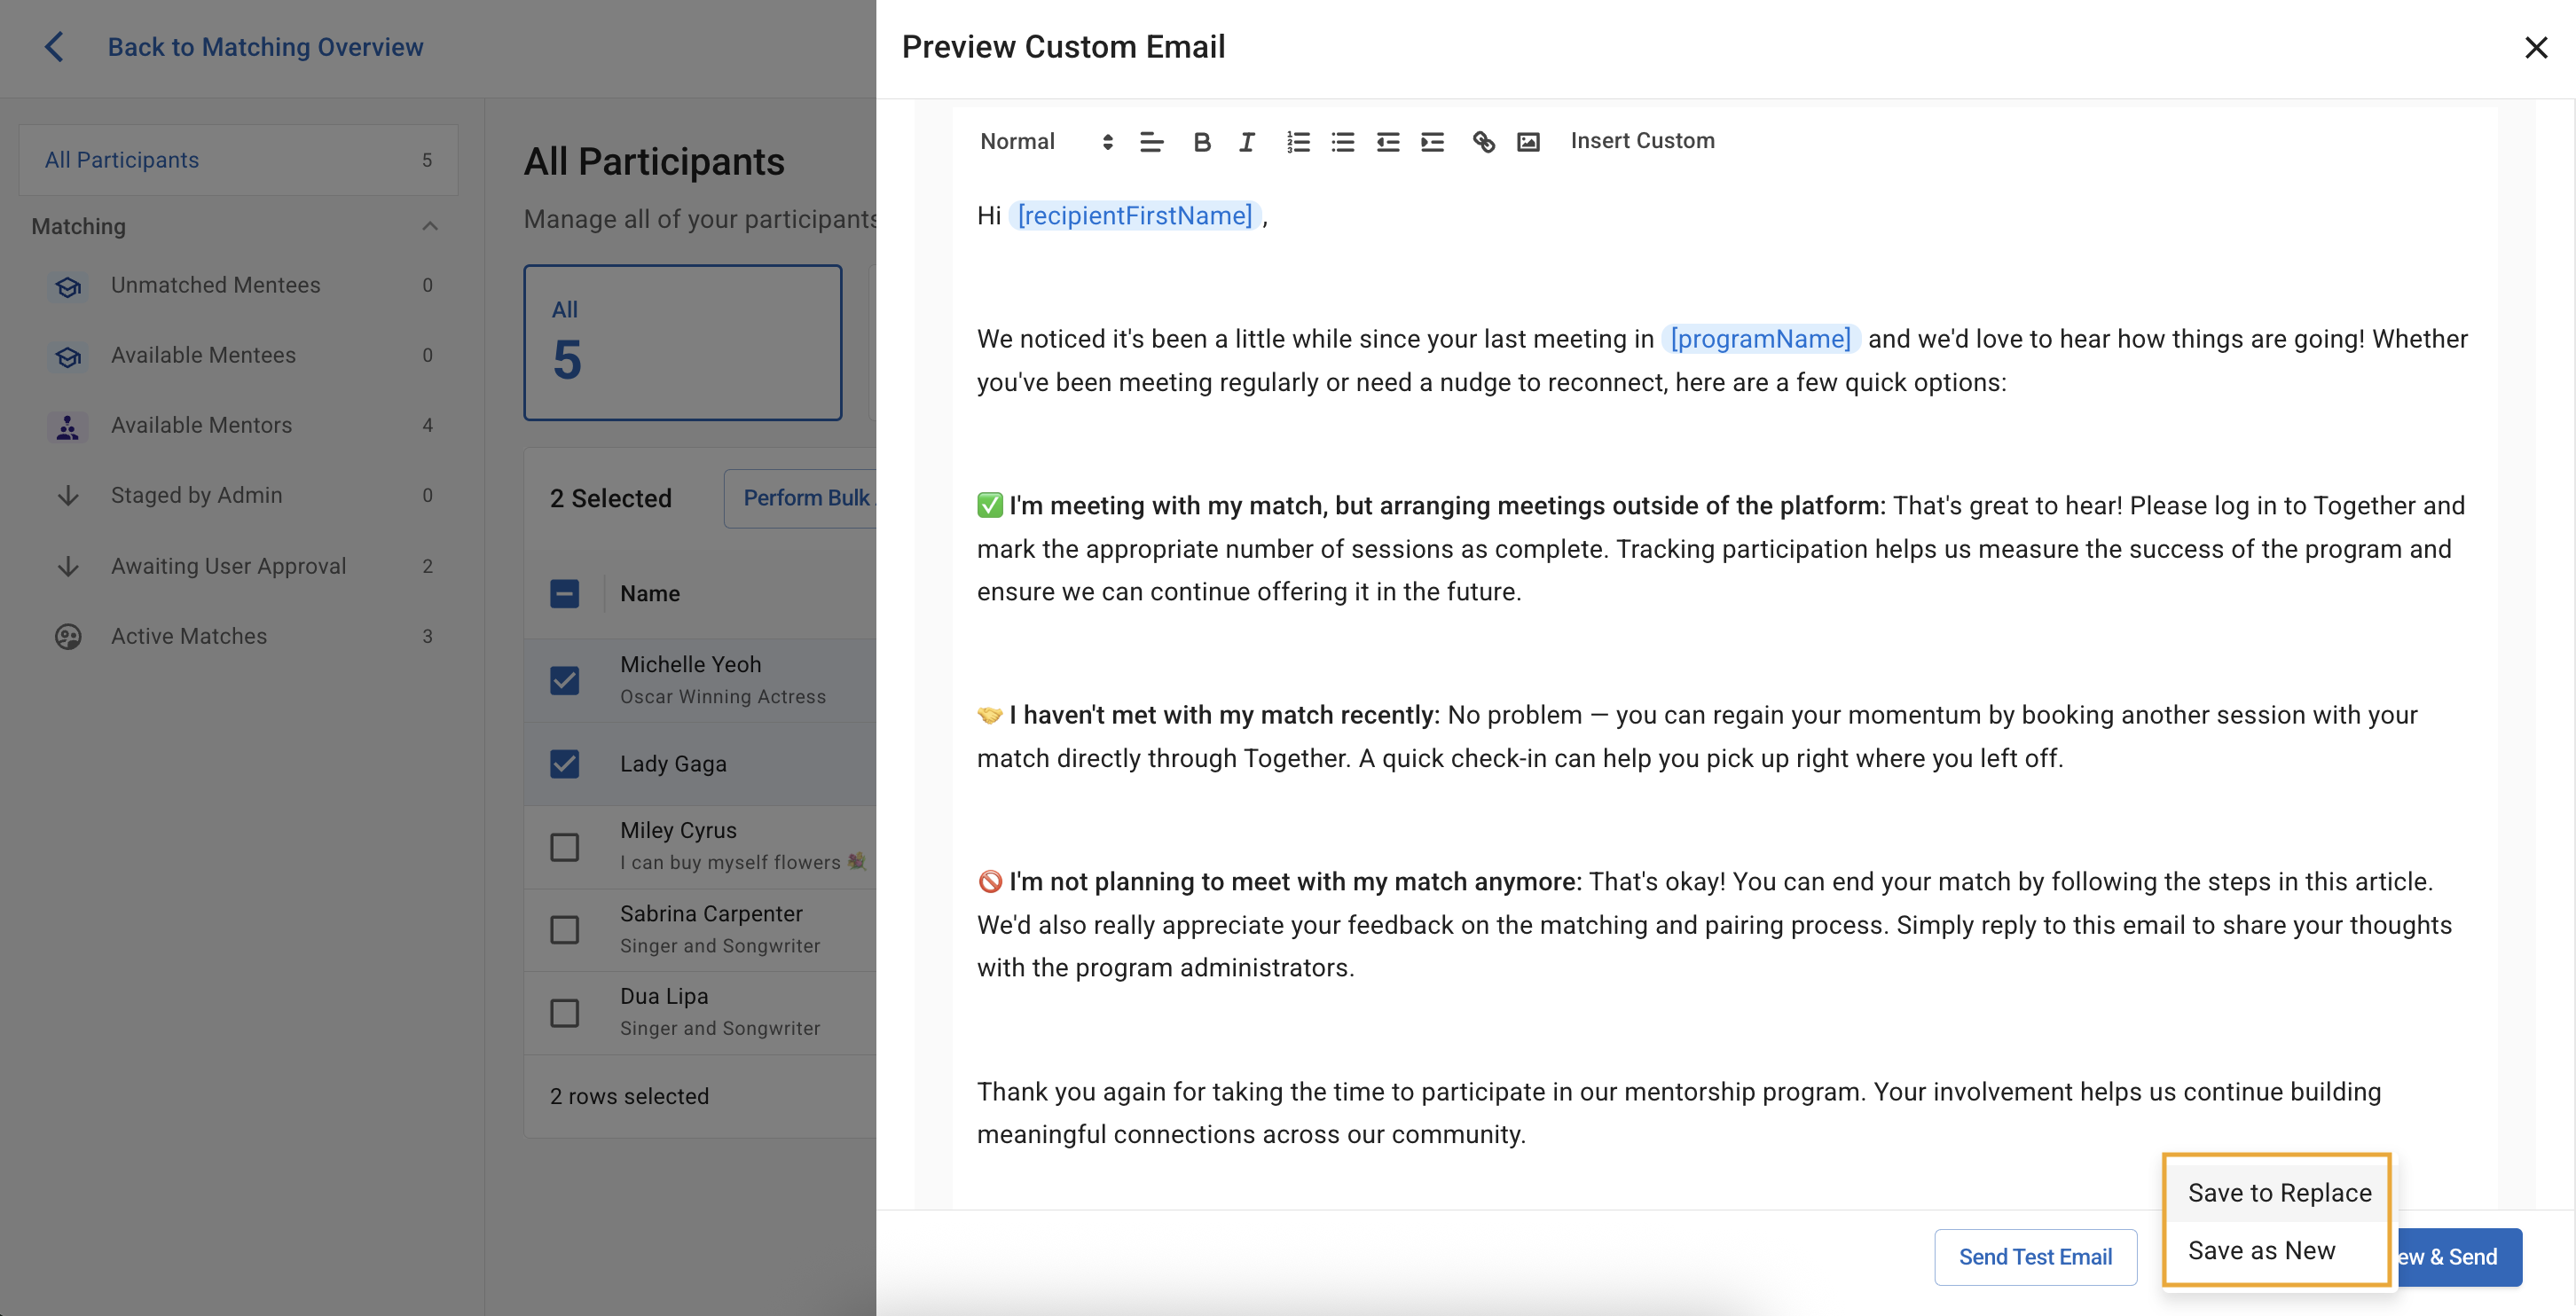The image size is (2576, 1316).
Task: Click Send Test Email button
Action: 2035,1256
